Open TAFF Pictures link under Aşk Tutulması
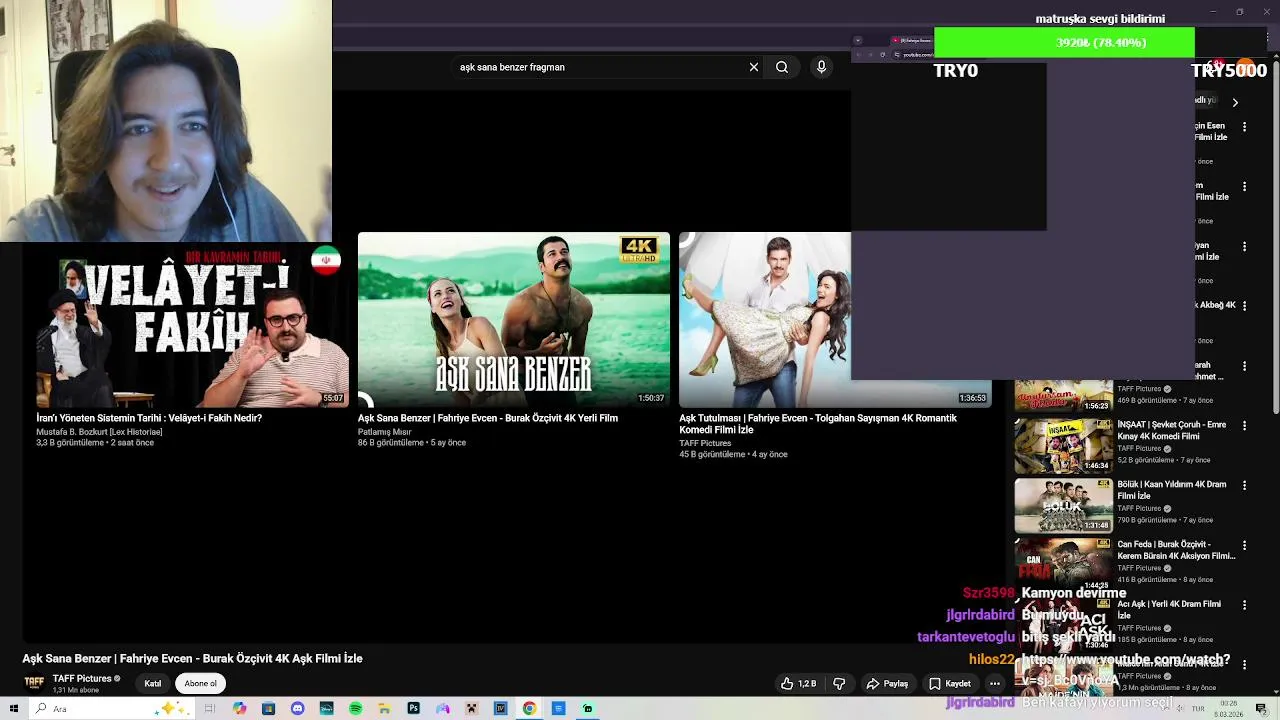Screen dimensions: 1280x720 [x=705, y=443]
